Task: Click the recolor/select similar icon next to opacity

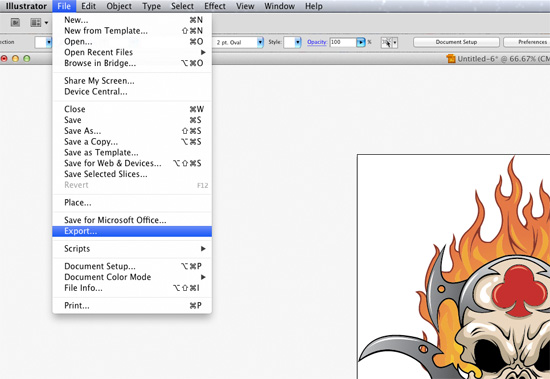Action: click(x=386, y=42)
